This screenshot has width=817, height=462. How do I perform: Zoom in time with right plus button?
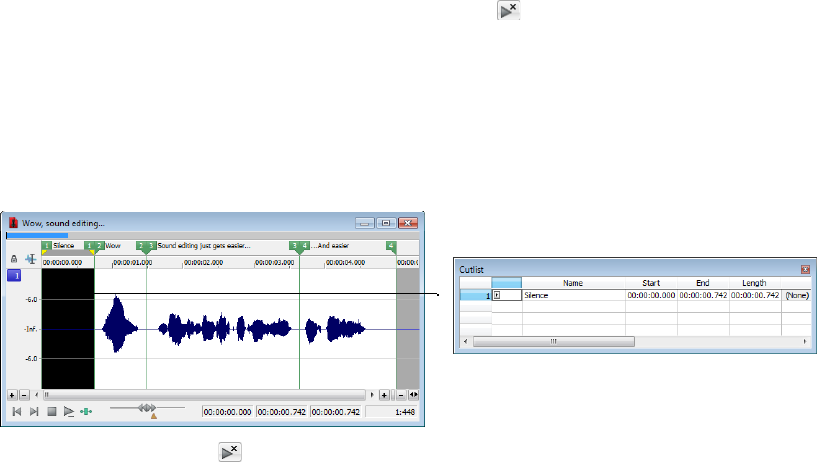(384, 395)
